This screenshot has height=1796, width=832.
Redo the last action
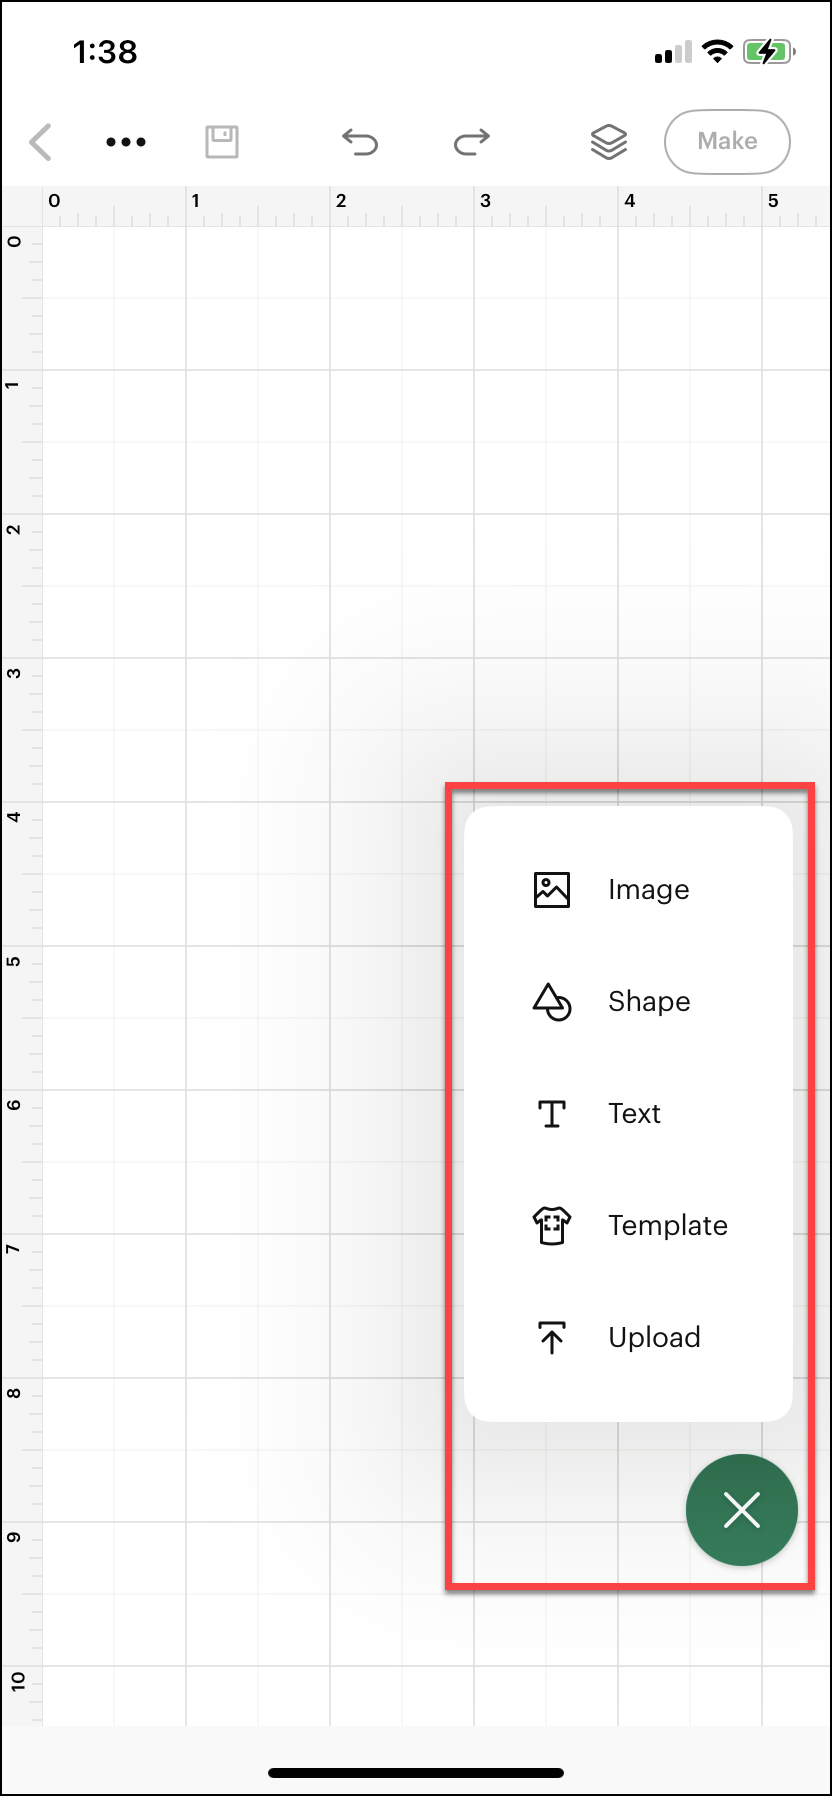[x=471, y=142]
